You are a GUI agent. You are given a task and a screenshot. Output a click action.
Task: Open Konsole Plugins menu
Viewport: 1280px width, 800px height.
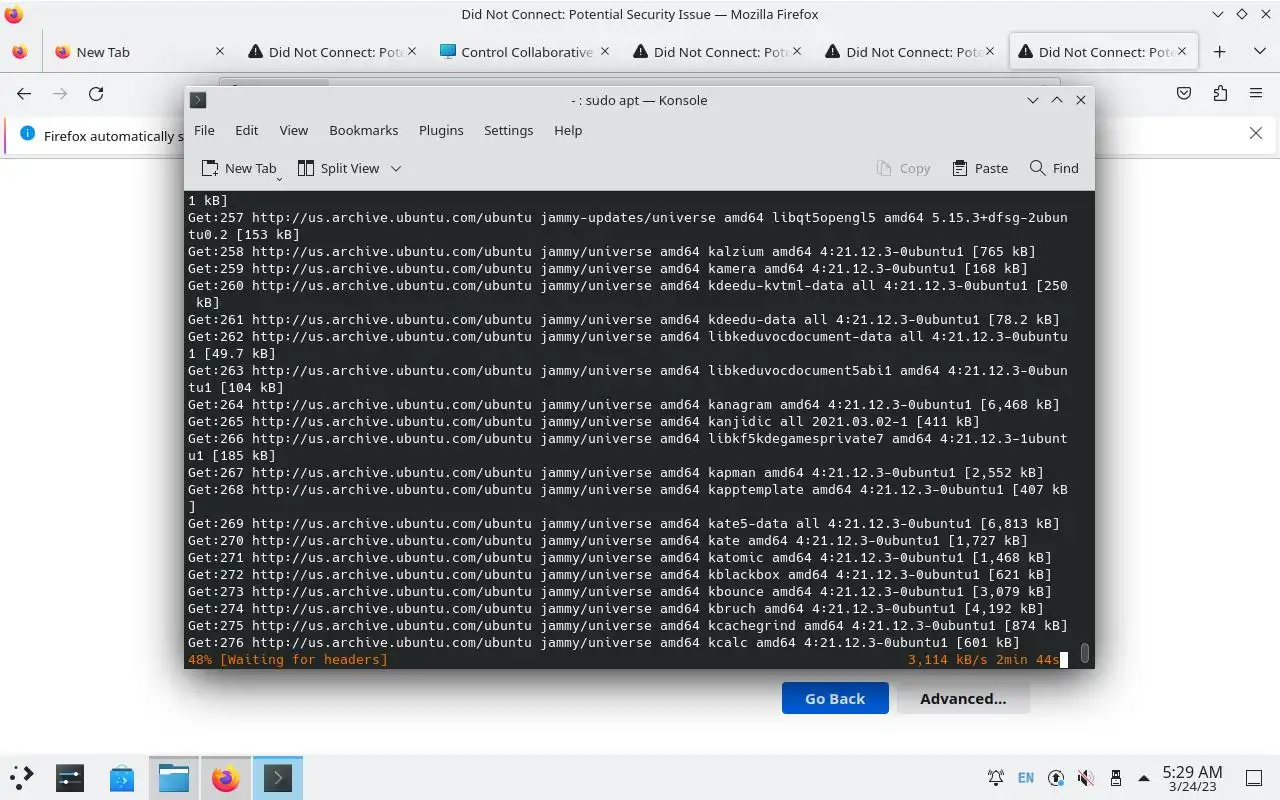click(x=441, y=130)
